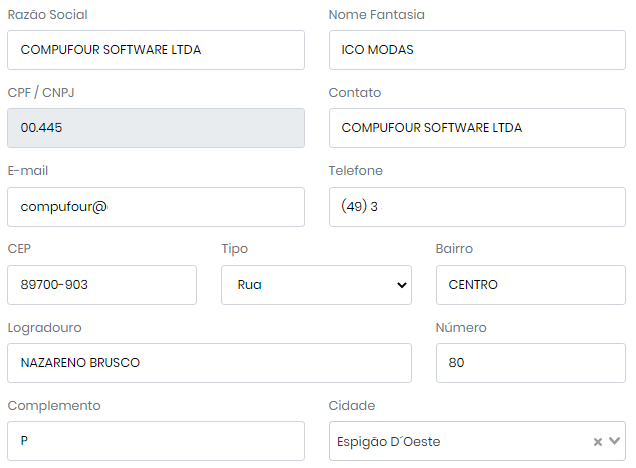Click the Número field showing 80
This screenshot has height=468, width=636.
click(530, 363)
